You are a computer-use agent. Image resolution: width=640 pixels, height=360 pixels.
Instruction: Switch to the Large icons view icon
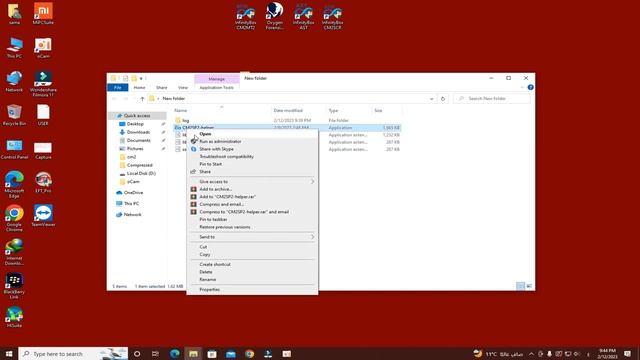click(x=529, y=287)
